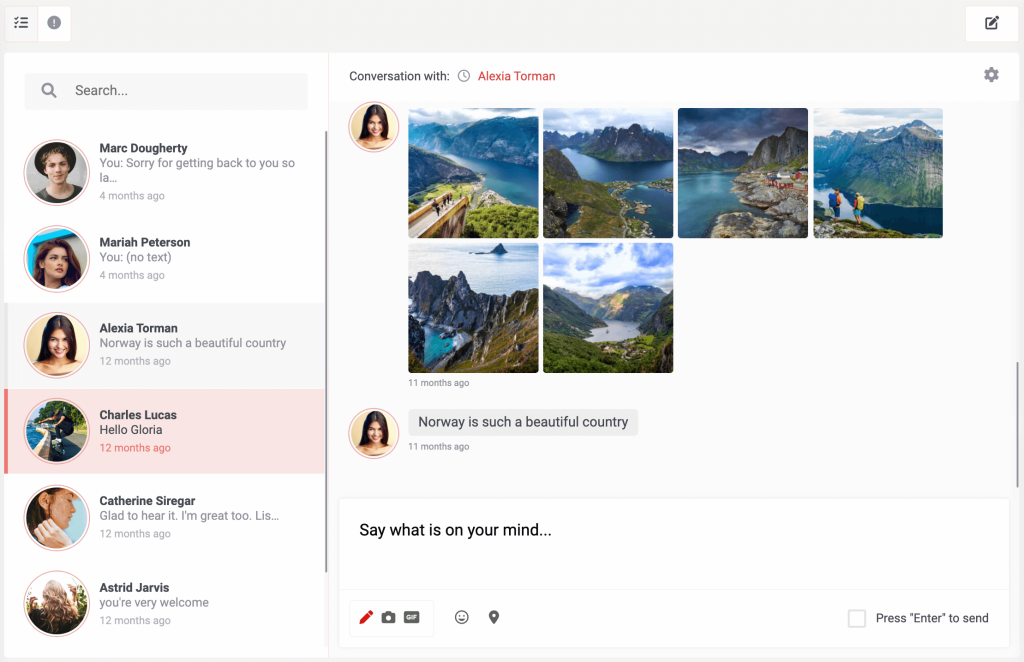Open sixth photo of green valley fjord
The width and height of the screenshot is (1024, 662).
tap(608, 308)
